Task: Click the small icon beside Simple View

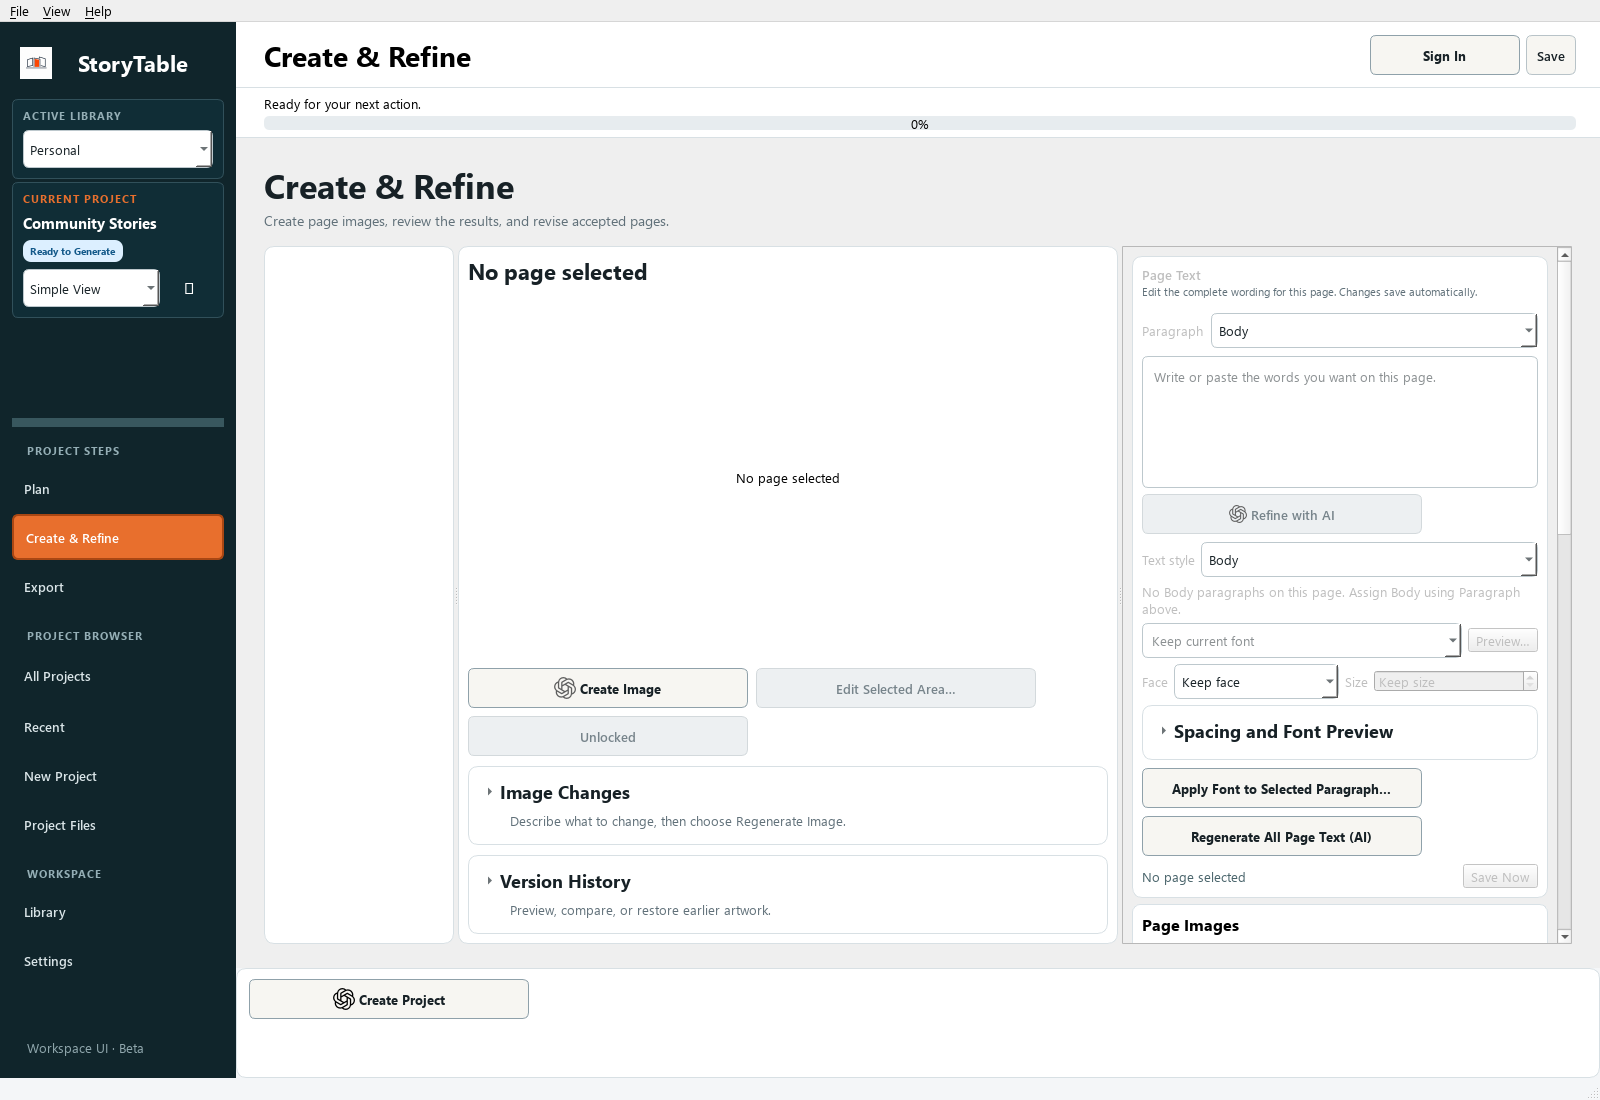Action: click(189, 289)
